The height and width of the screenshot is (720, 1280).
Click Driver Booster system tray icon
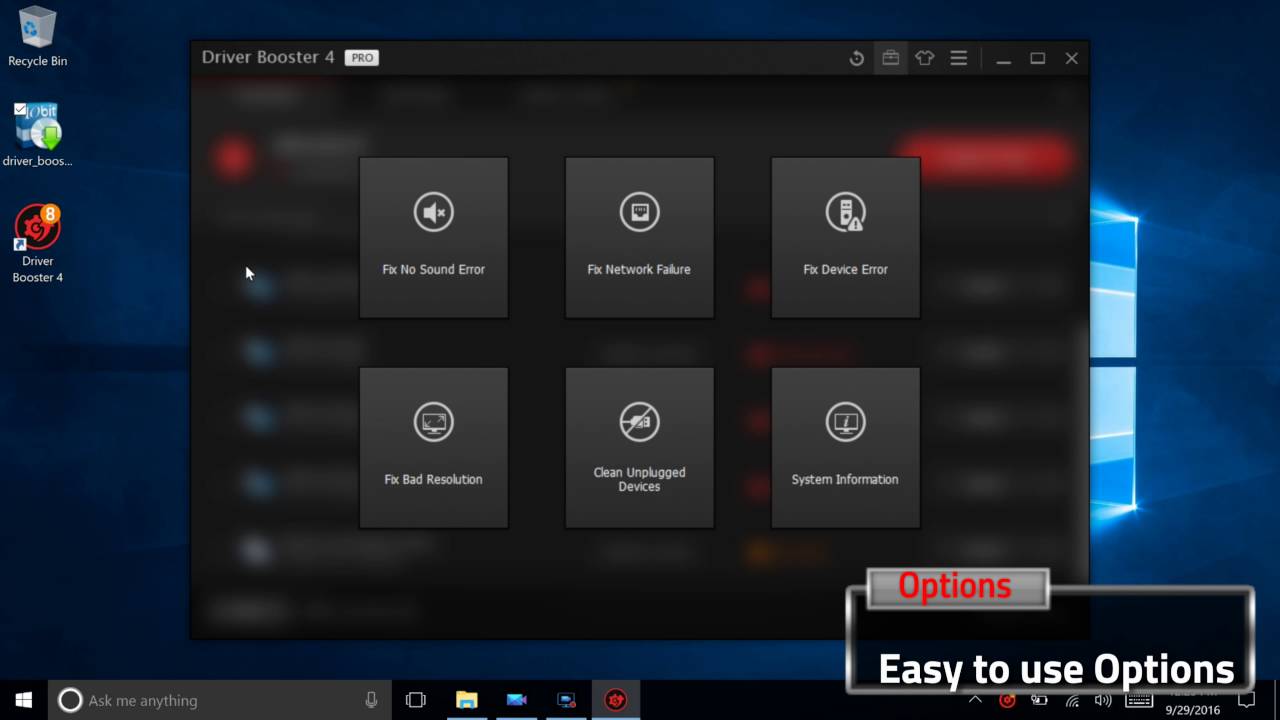(1007, 700)
